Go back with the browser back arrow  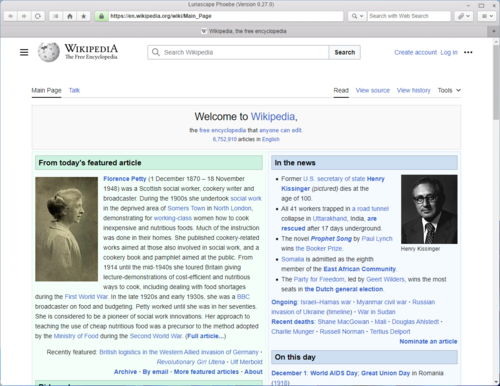[10, 16]
